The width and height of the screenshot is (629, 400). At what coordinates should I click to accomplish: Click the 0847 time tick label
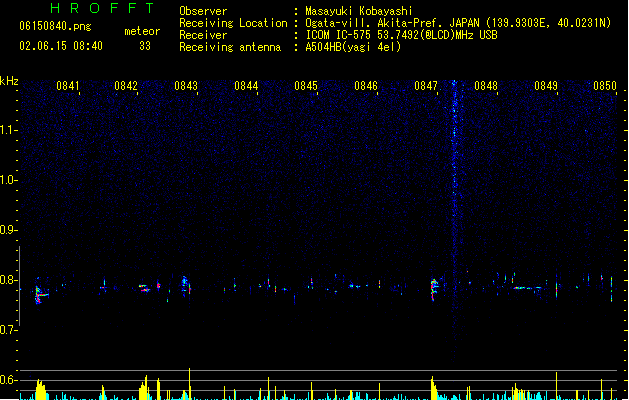click(426, 86)
